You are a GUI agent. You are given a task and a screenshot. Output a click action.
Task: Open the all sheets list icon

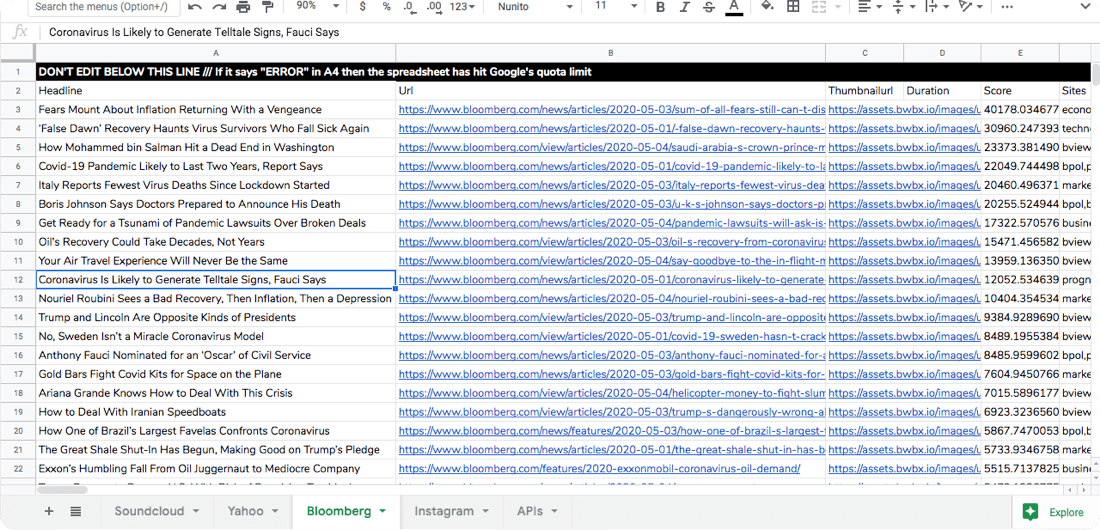[76, 511]
